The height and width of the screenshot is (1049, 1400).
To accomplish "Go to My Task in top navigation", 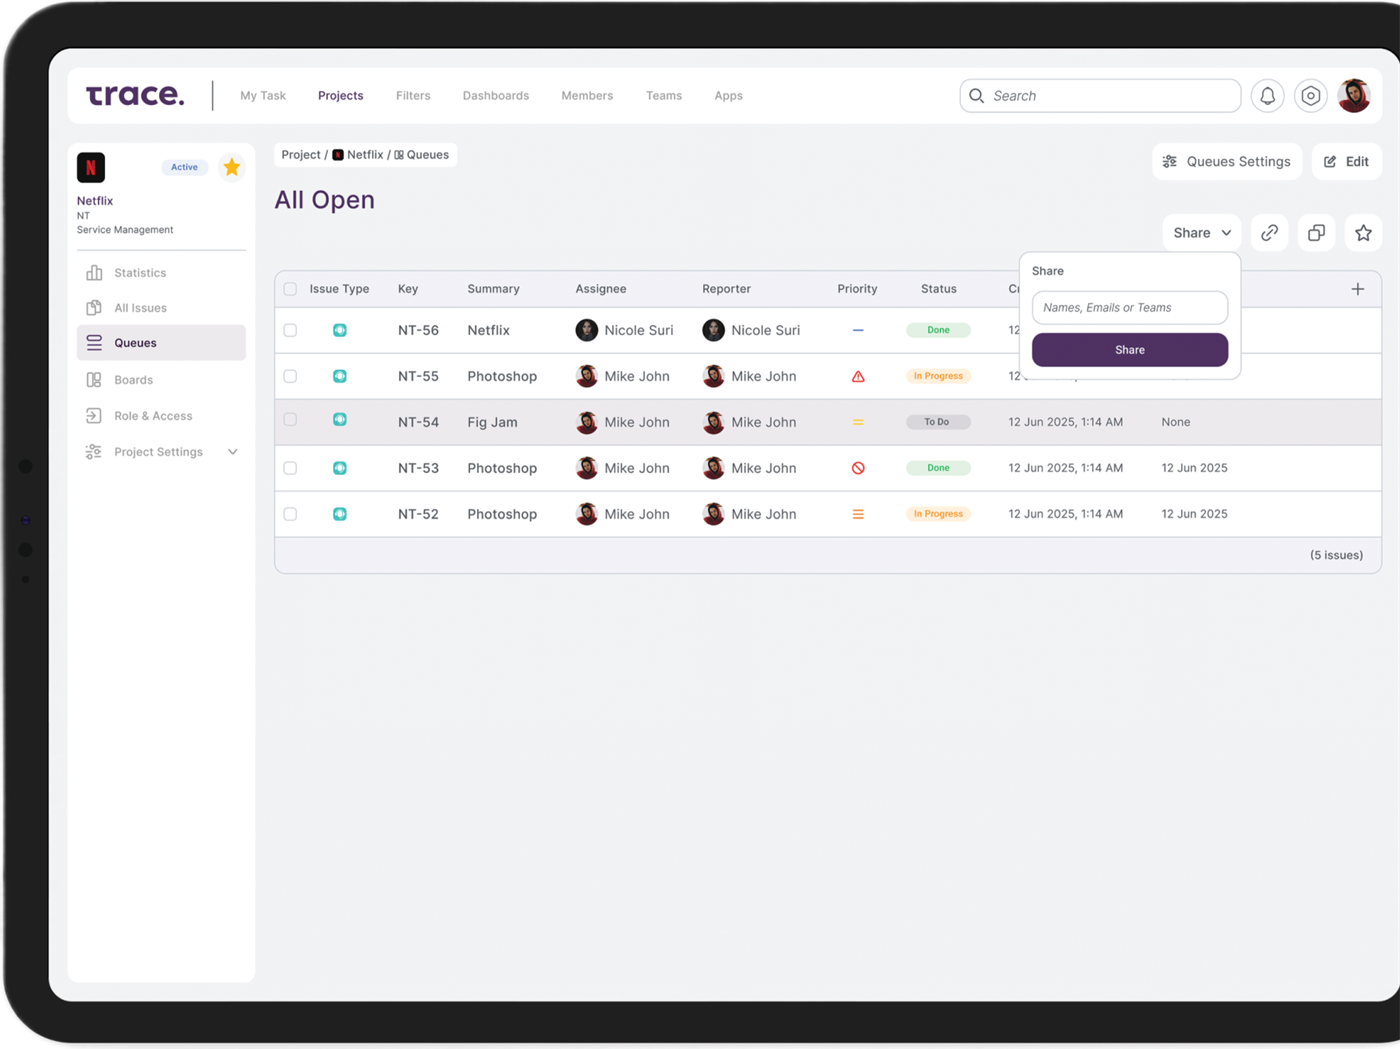I will [x=263, y=96].
